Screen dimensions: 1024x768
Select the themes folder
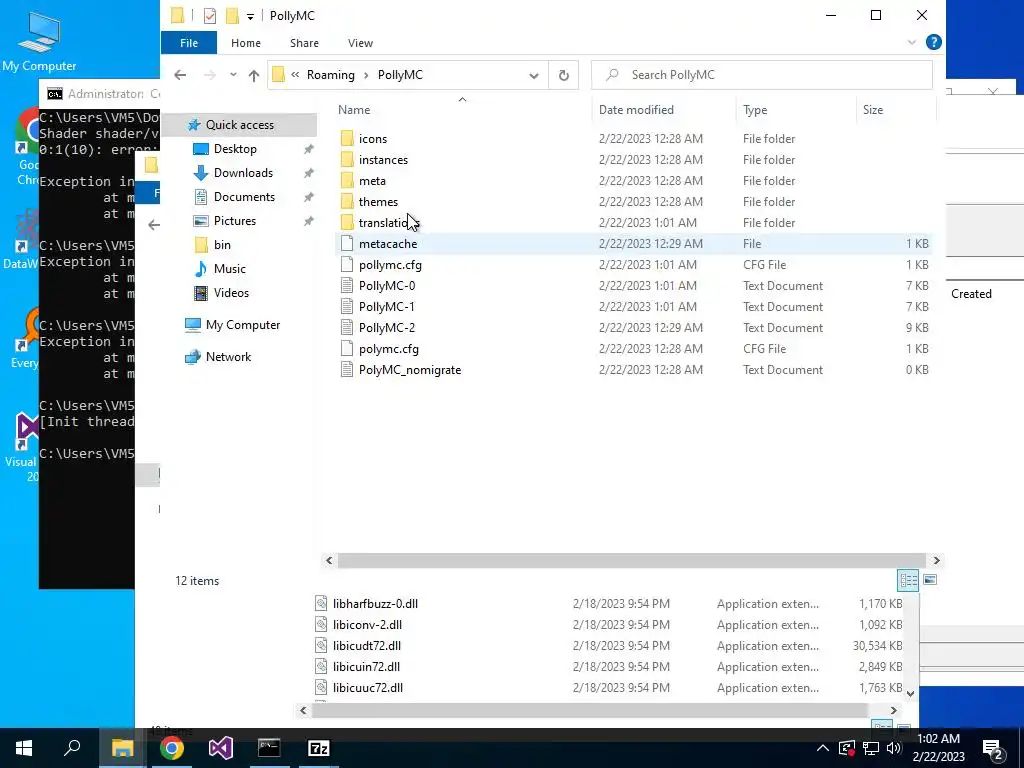pyautogui.click(x=377, y=201)
